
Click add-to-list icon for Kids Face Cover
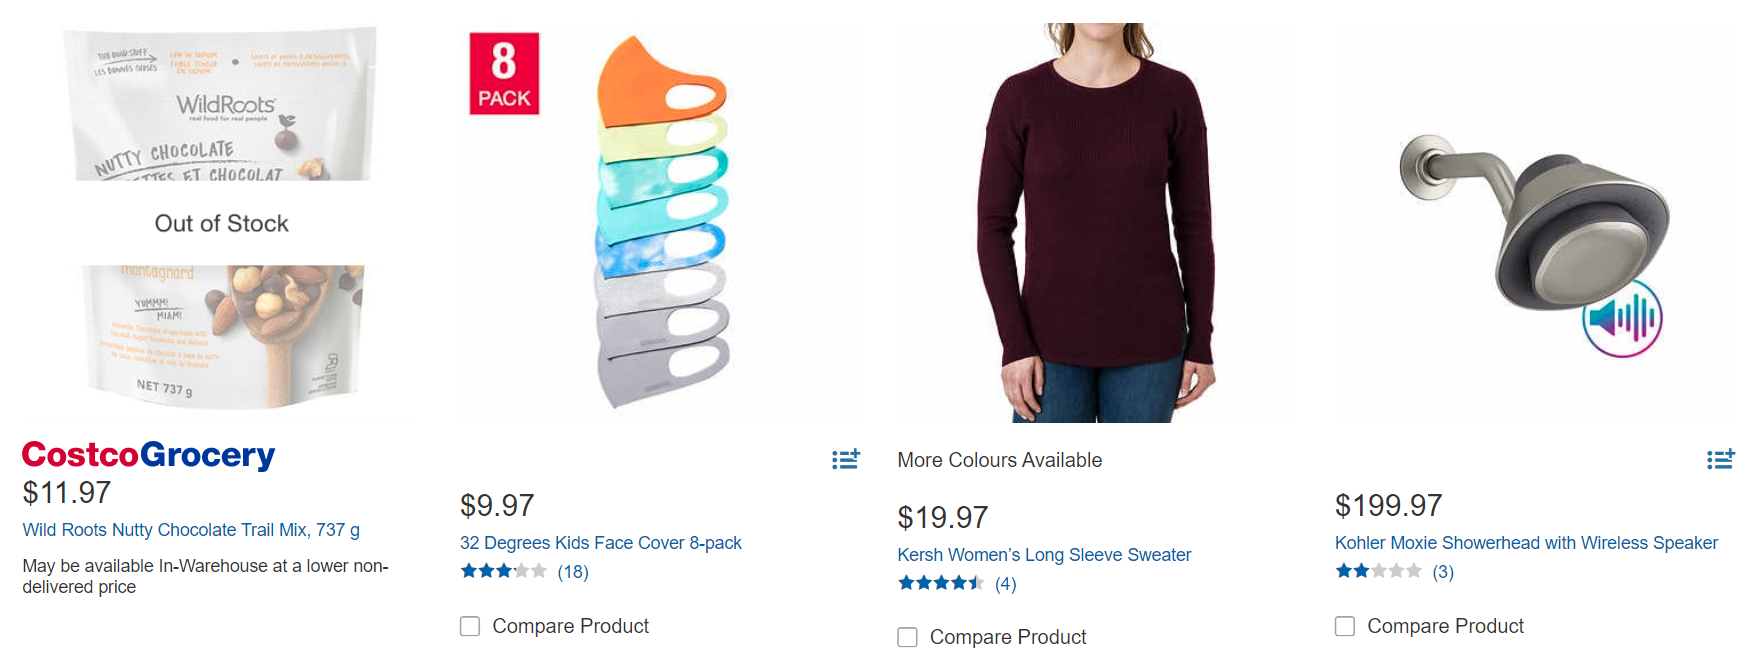[x=845, y=459]
